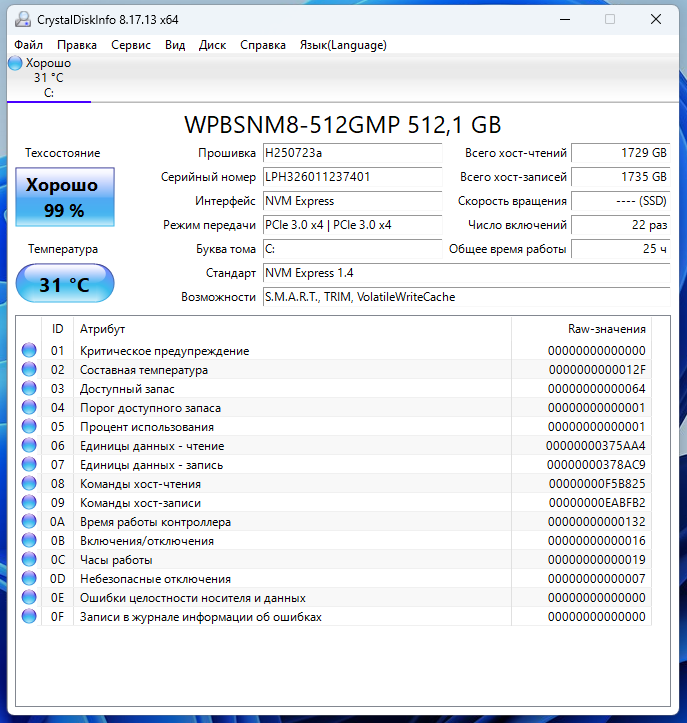Select row Процент использования

[x=334, y=427]
